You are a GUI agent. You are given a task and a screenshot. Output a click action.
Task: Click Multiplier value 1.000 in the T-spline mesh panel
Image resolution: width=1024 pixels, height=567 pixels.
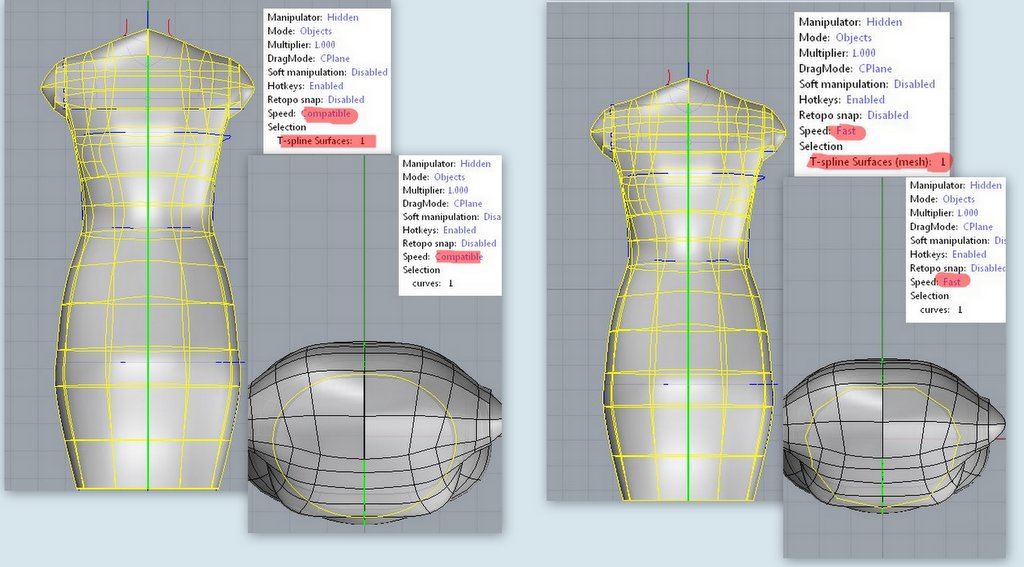pos(863,52)
